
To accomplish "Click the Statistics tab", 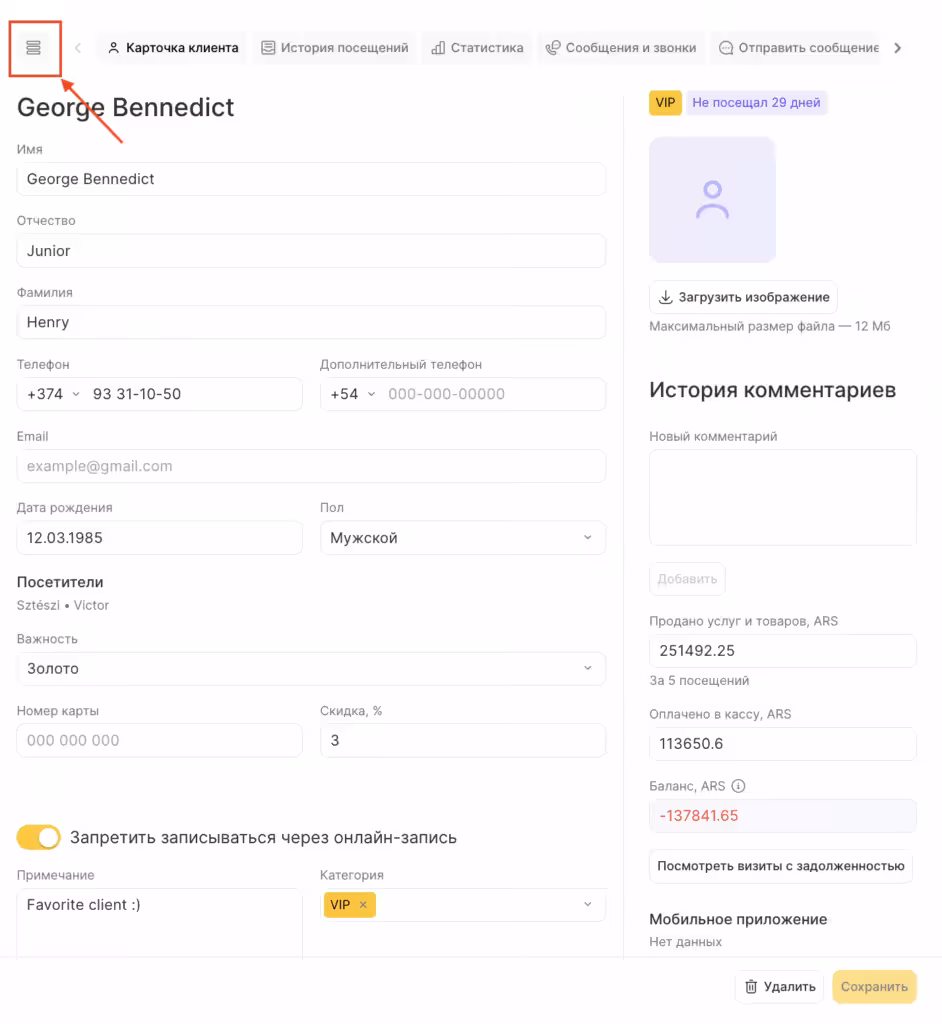I will tap(477, 48).
